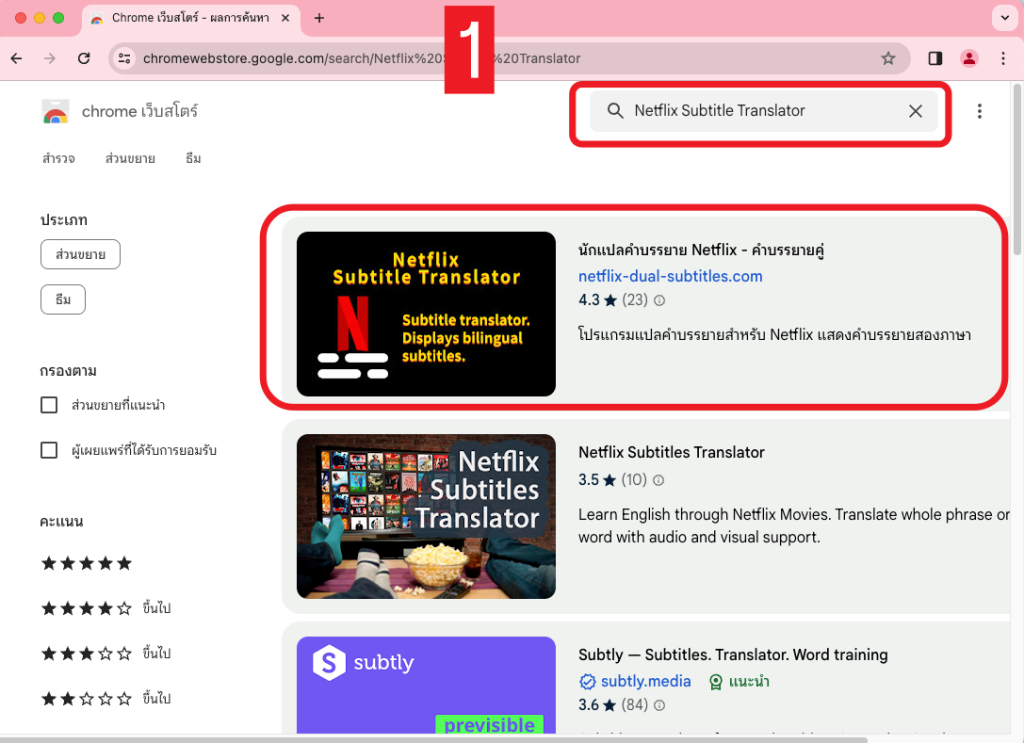
Task: Click the bookmark star in the address bar
Action: coord(888,58)
